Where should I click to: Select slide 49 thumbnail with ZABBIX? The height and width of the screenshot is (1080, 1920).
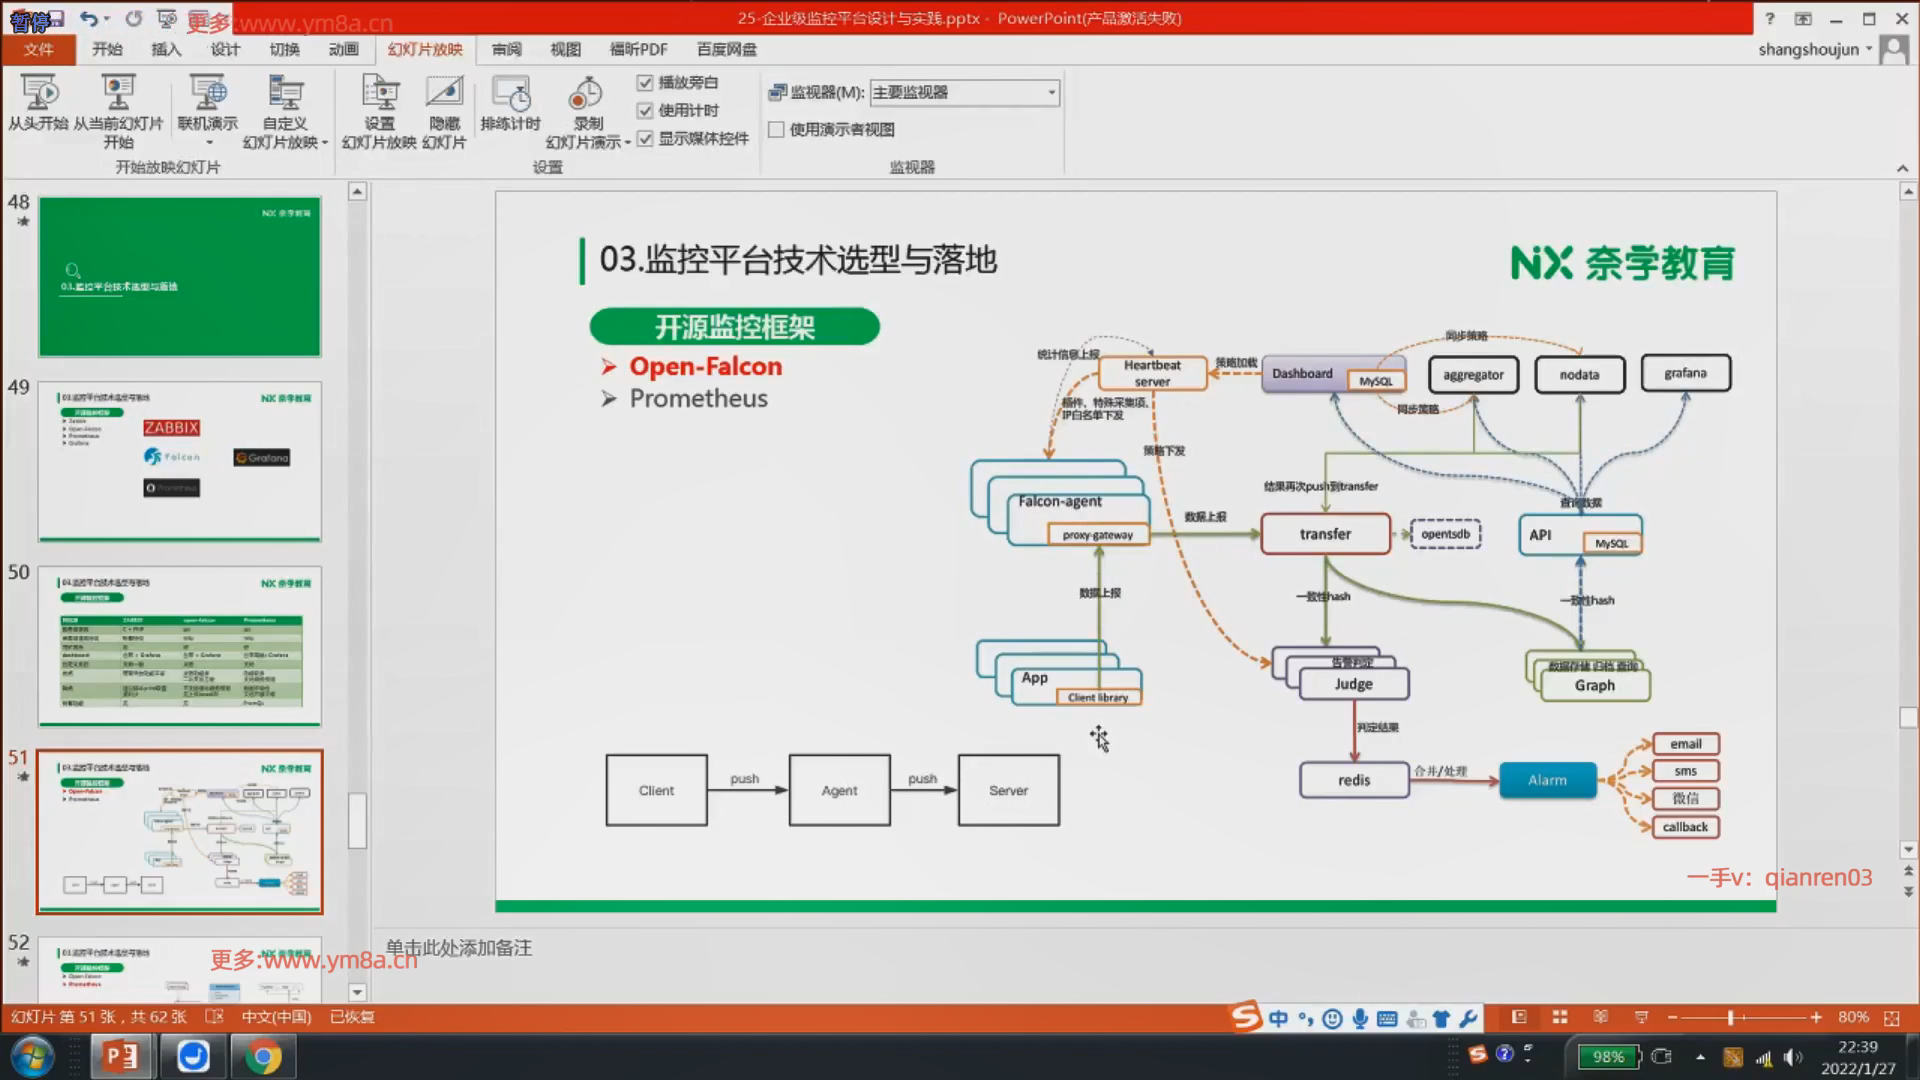point(180,461)
